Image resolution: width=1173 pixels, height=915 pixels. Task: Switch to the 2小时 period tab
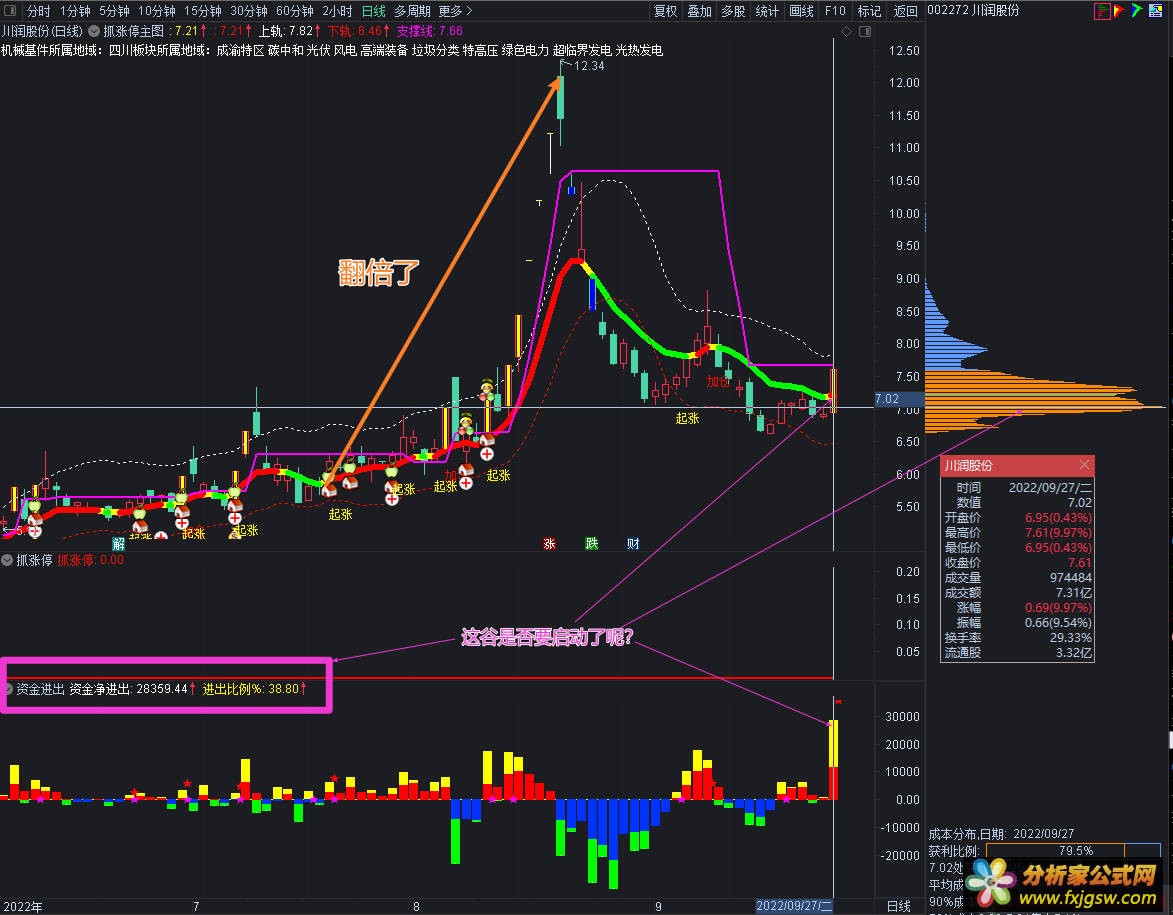point(337,11)
